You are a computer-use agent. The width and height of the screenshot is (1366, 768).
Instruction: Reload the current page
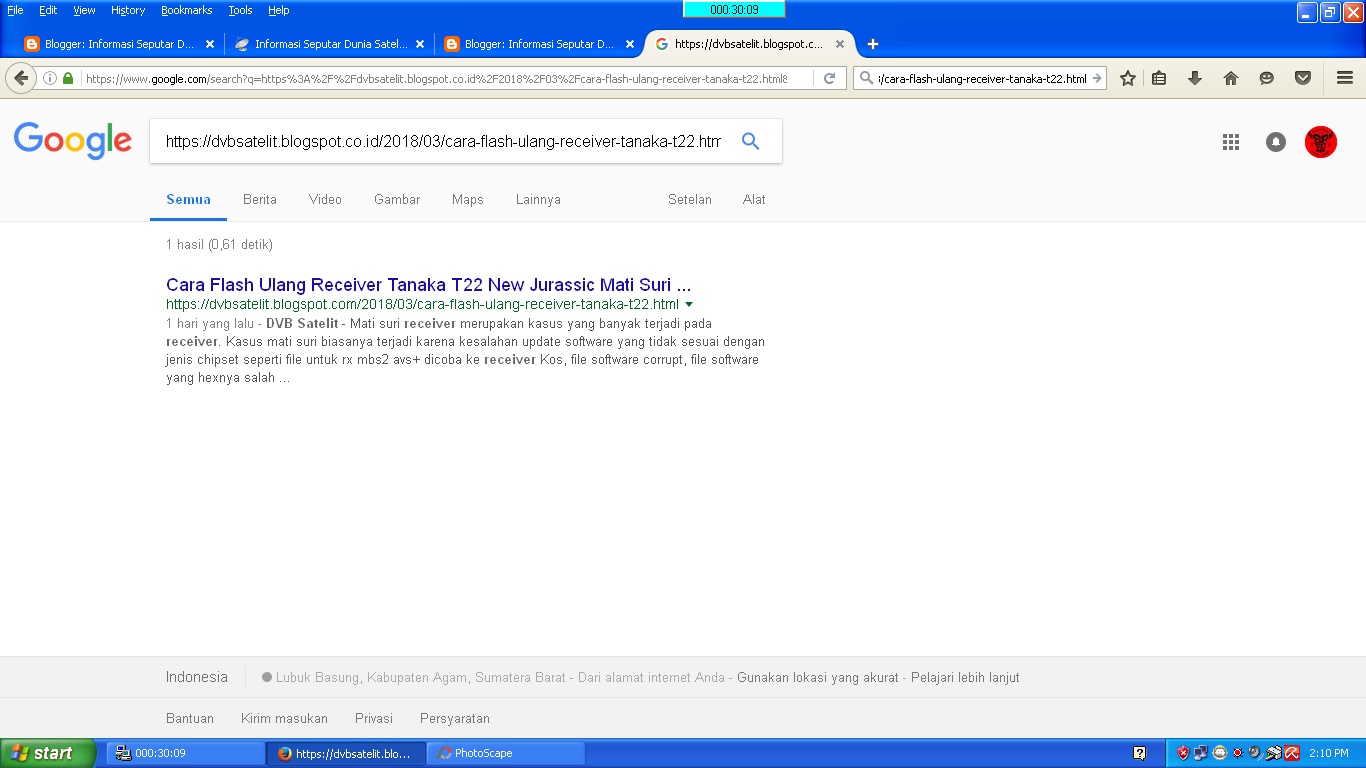point(829,78)
